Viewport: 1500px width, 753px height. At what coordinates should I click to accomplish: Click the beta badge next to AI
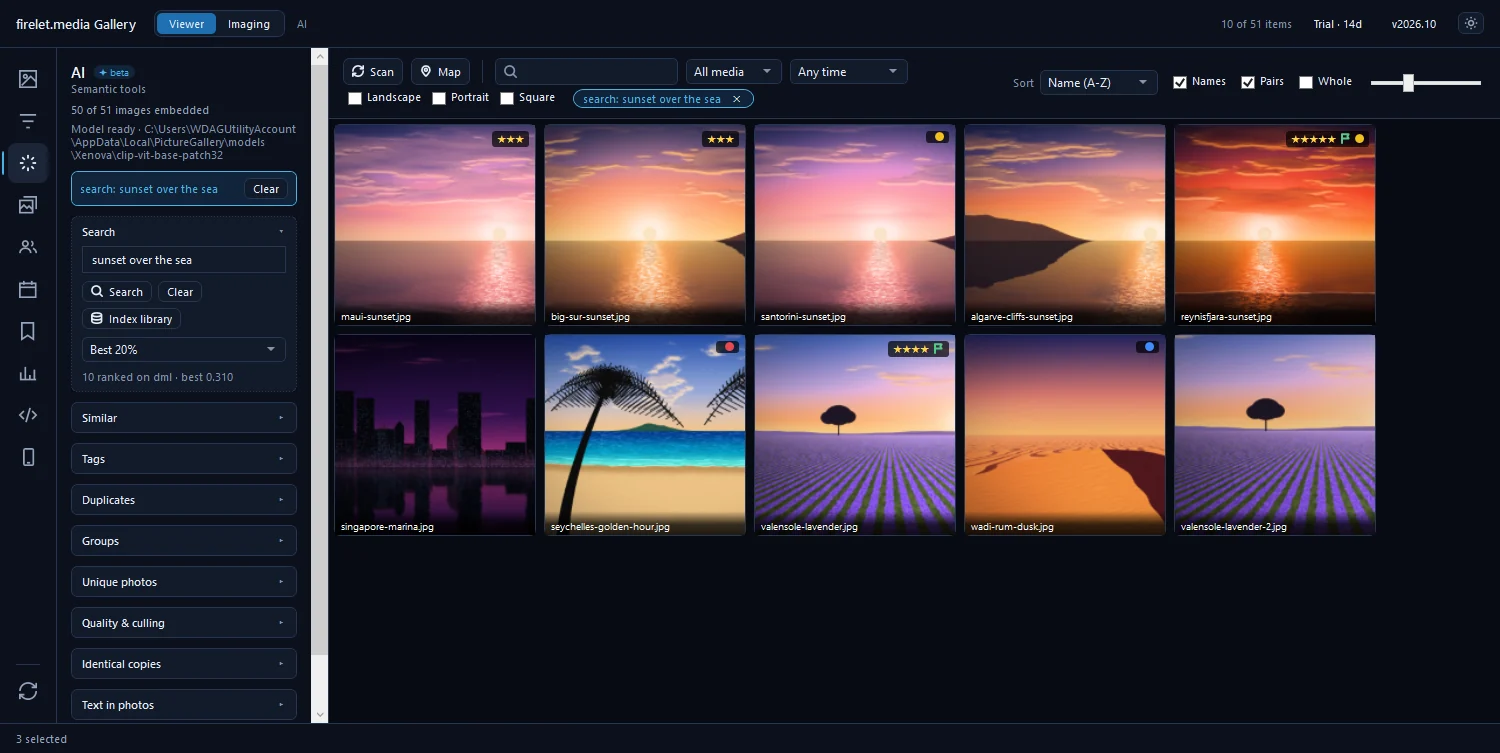(x=114, y=73)
